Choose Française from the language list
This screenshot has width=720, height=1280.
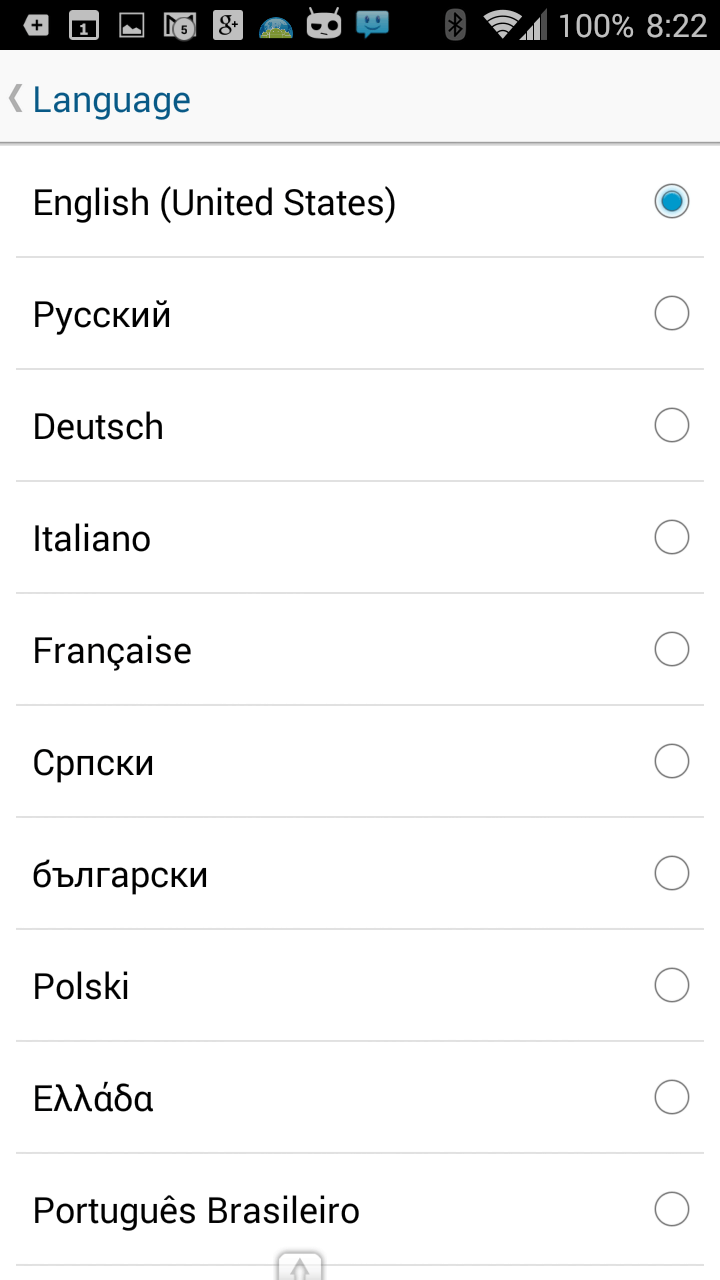(112, 651)
